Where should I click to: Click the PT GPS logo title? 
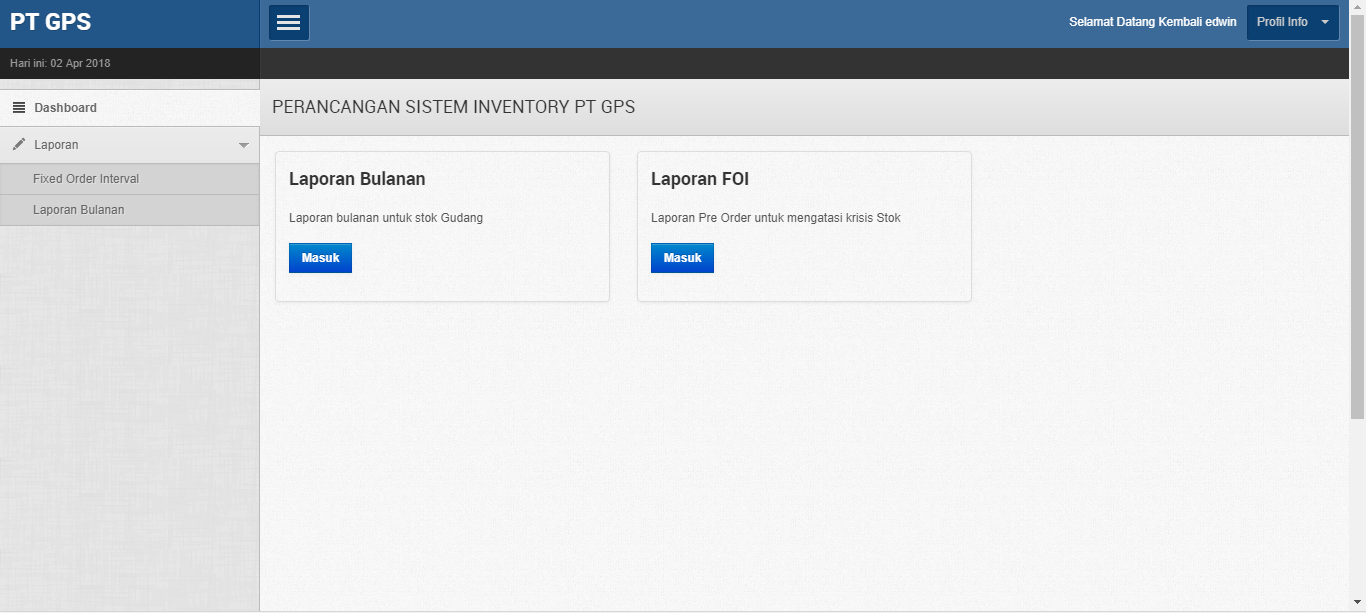click(51, 22)
